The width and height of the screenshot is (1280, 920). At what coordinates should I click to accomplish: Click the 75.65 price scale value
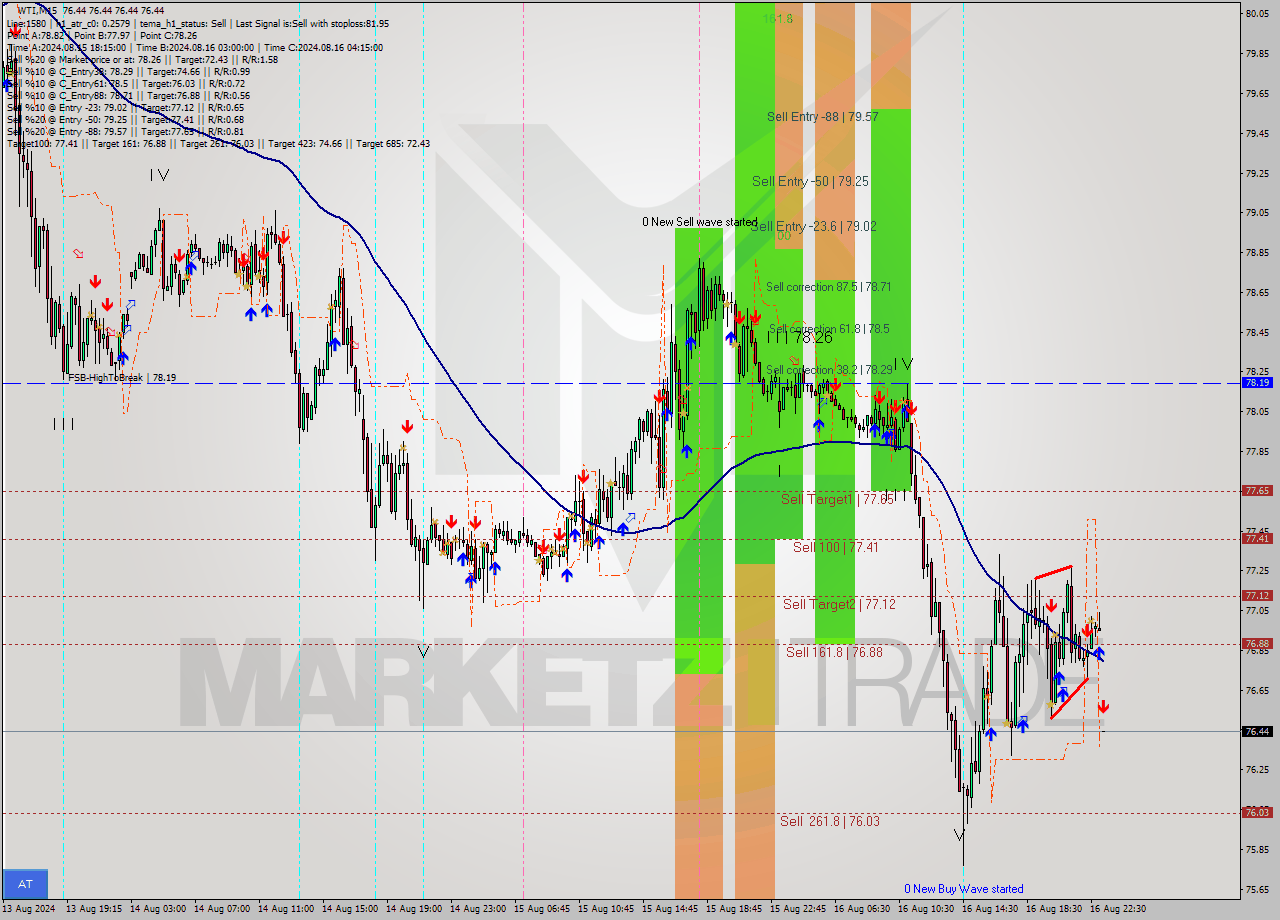click(x=1257, y=889)
